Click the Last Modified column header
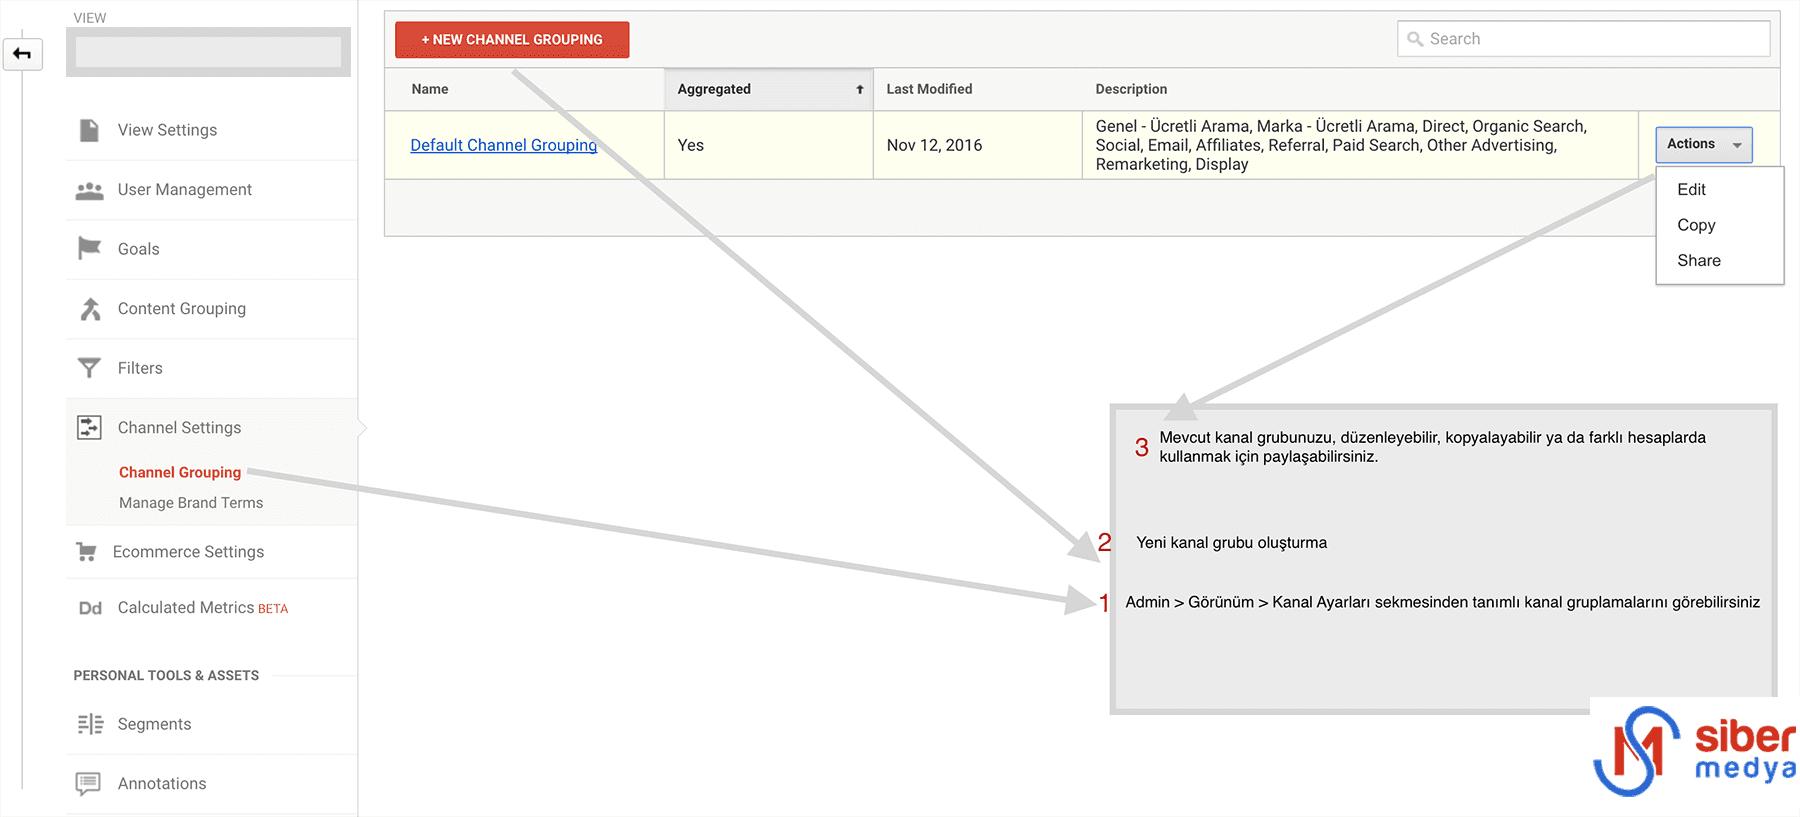The image size is (1800, 817). tap(929, 89)
